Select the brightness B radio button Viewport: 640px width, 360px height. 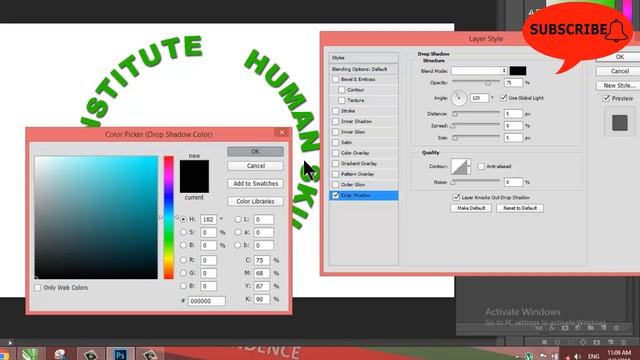183,245
